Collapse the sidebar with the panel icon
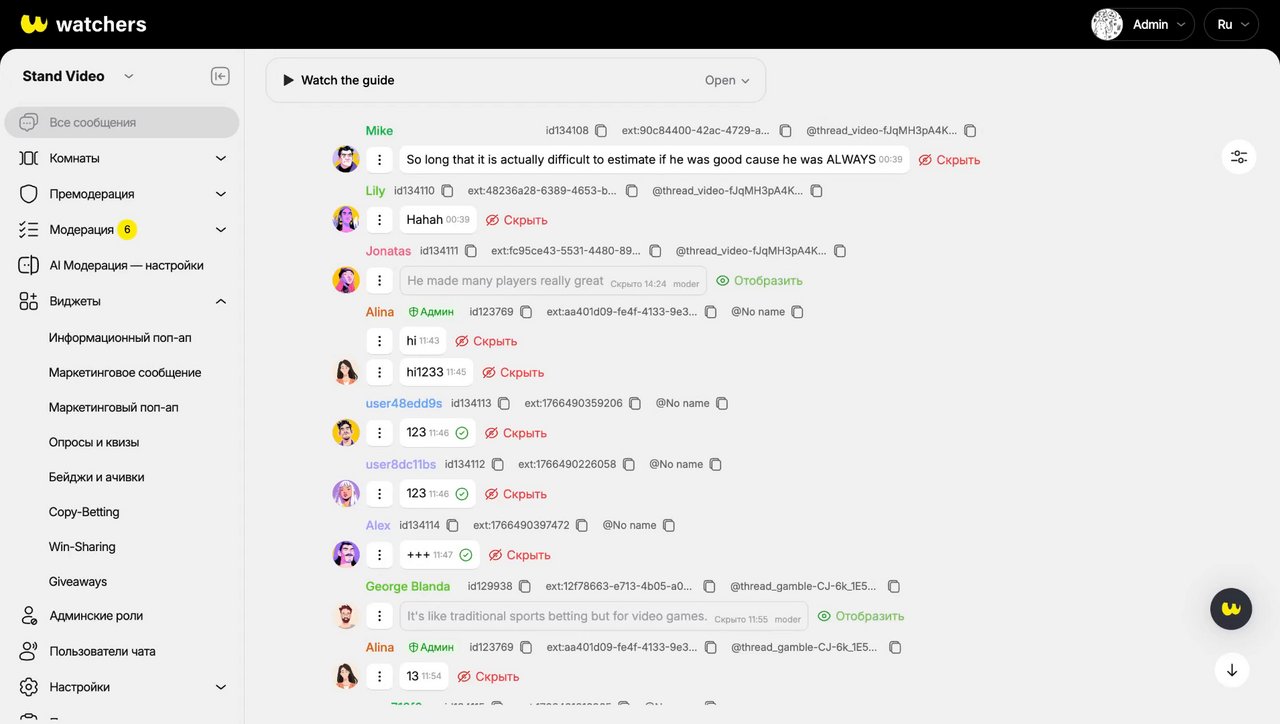This screenshot has height=724, width=1280. coord(220,76)
